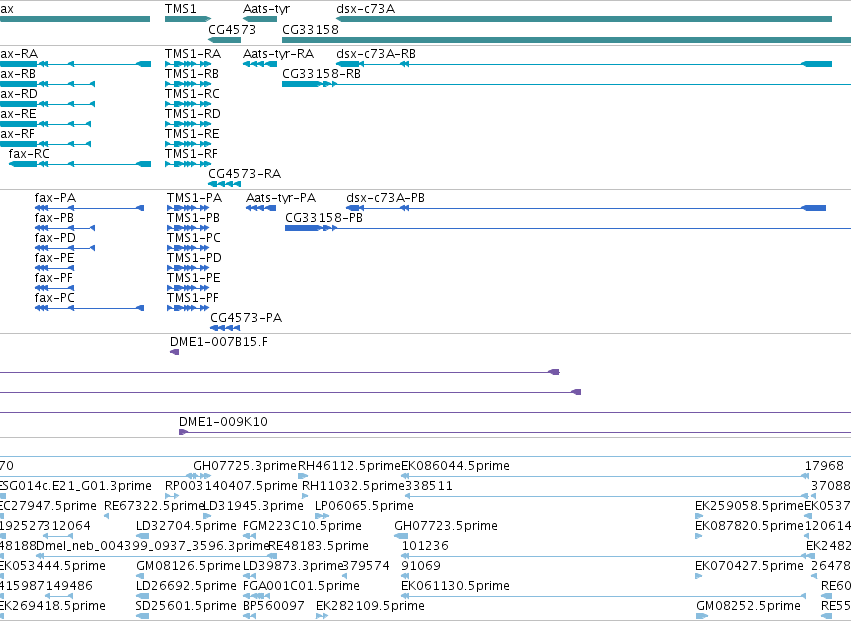Screen dimensions: 851x621
Task: Open EST RH11032.5prime
Action: tap(353, 486)
